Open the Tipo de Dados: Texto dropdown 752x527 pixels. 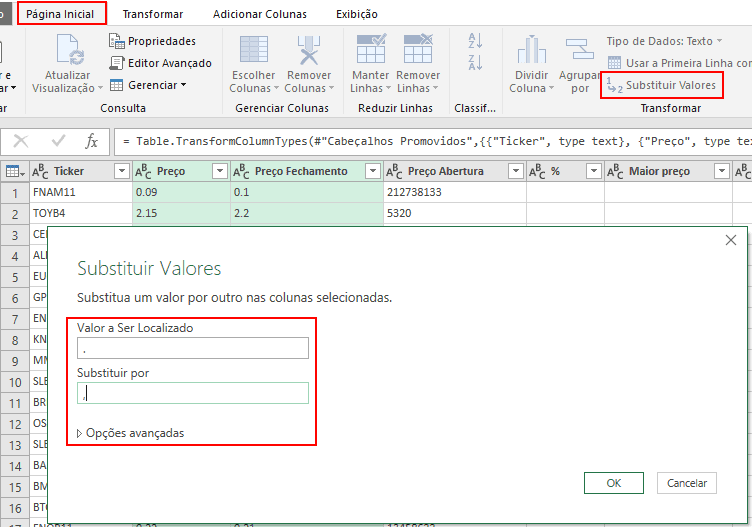click(664, 41)
